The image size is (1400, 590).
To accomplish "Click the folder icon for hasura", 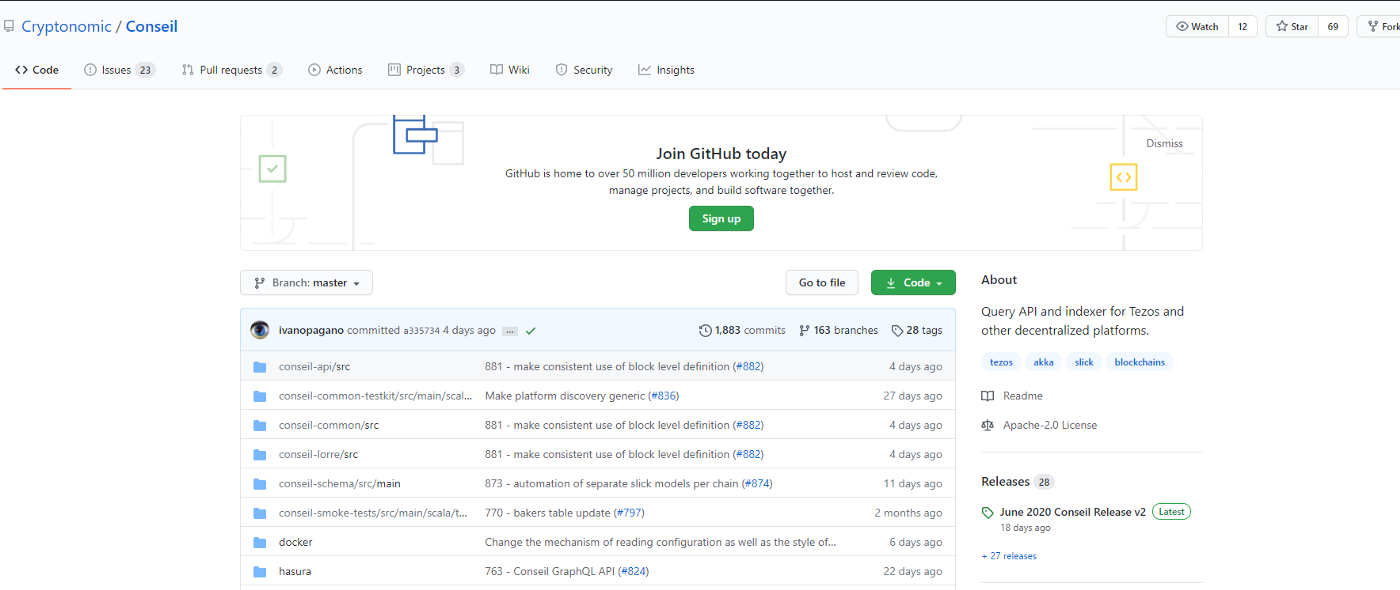I will click(x=260, y=572).
